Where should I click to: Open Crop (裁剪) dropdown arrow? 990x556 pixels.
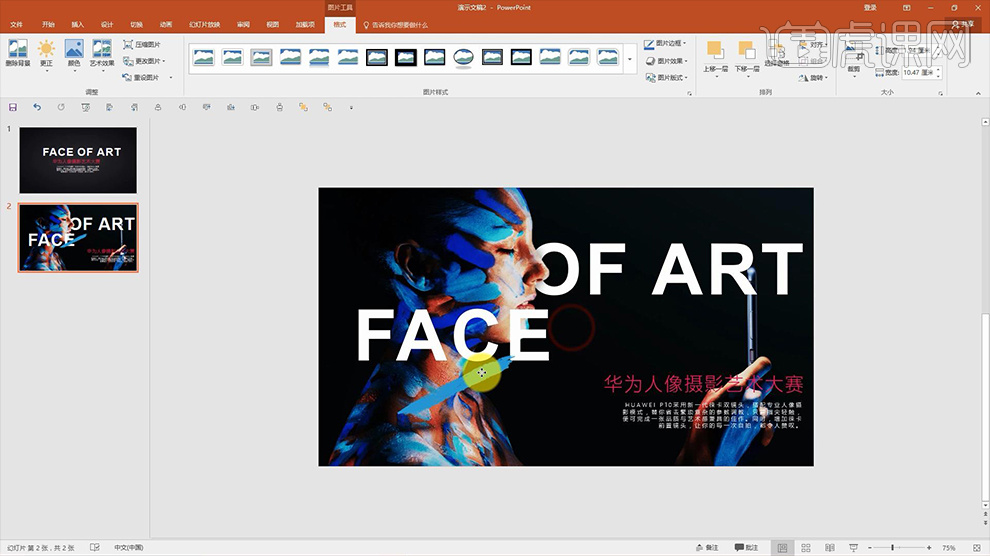(854, 76)
